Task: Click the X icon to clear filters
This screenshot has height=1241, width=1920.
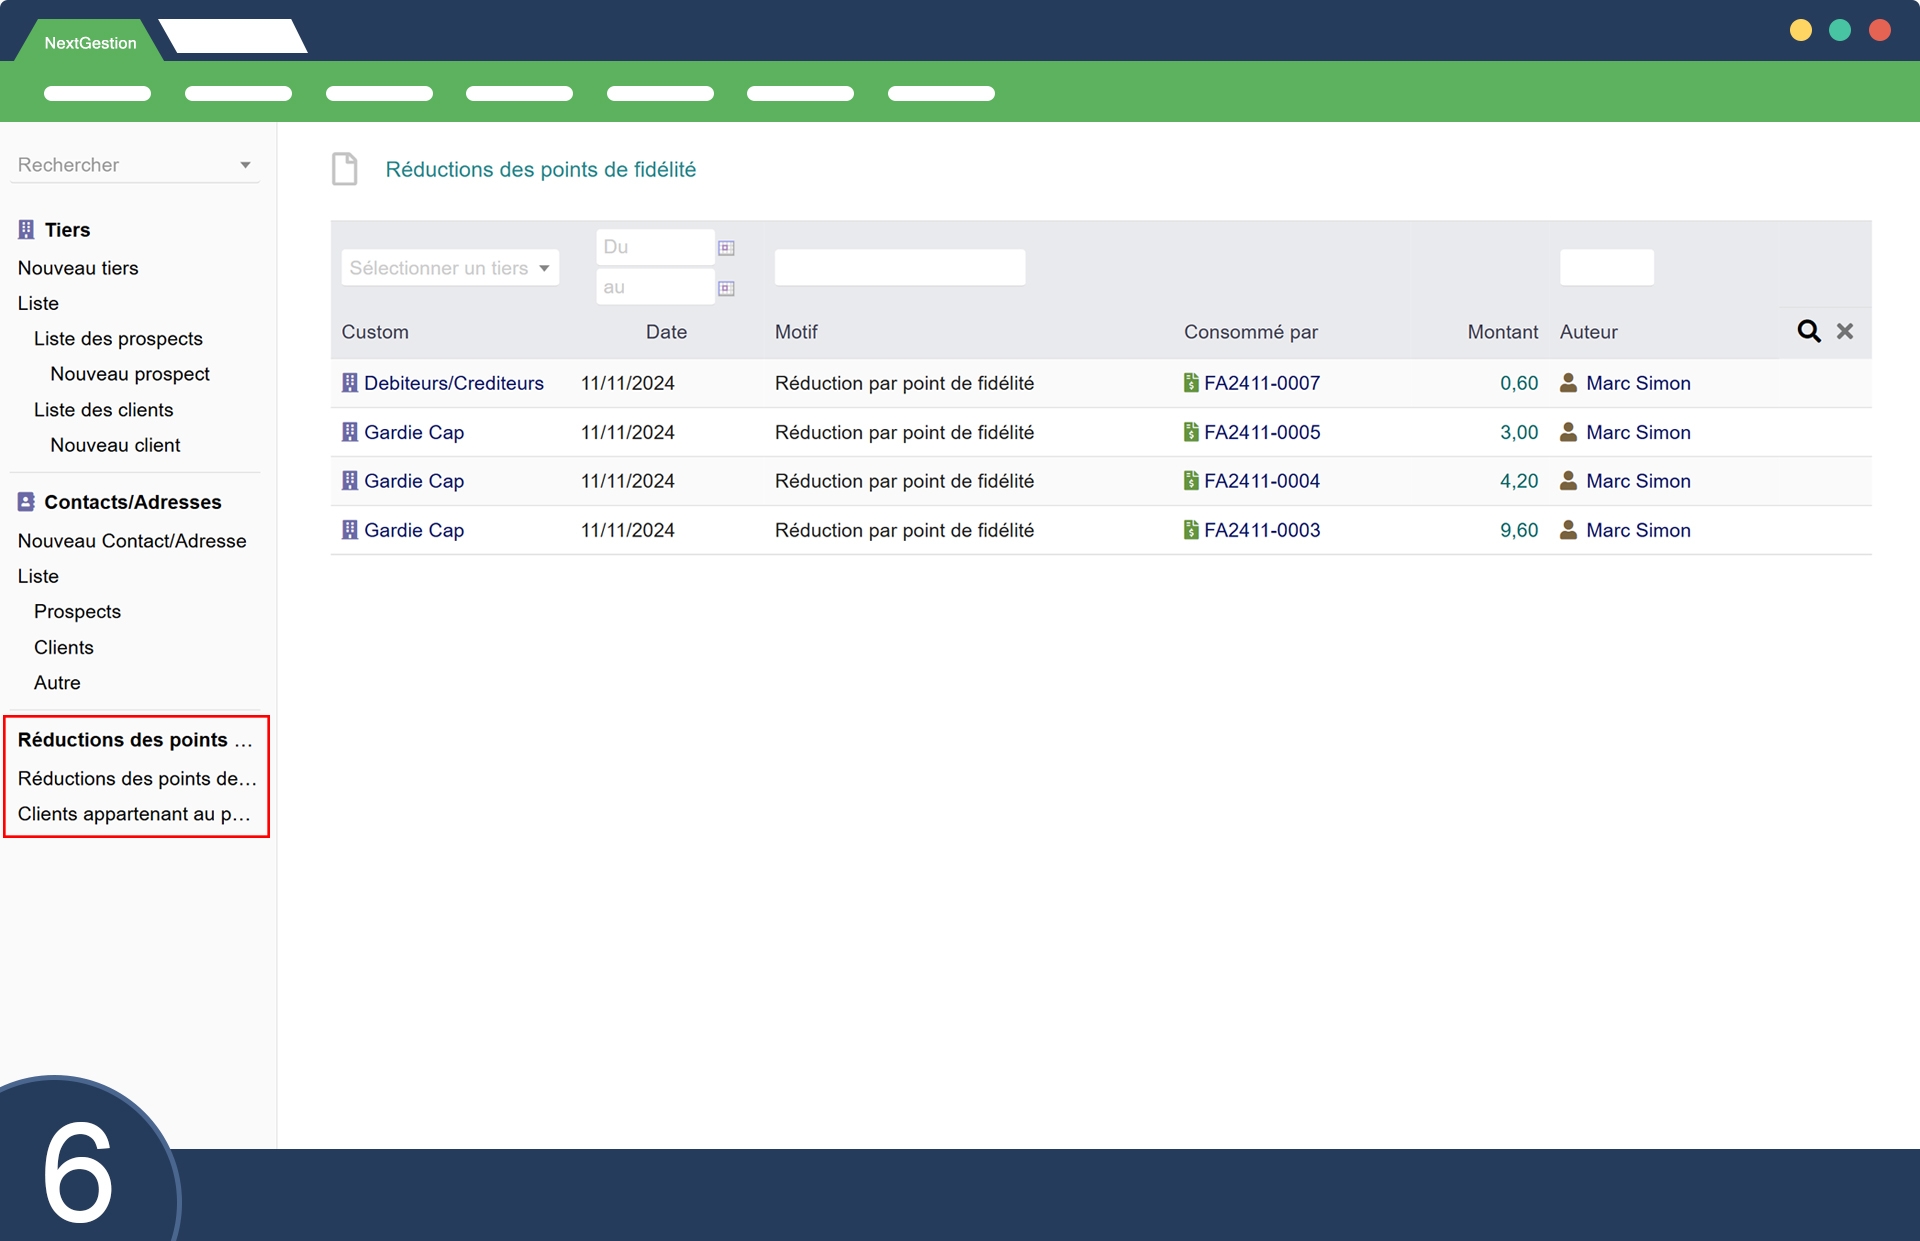Action: tap(1845, 331)
